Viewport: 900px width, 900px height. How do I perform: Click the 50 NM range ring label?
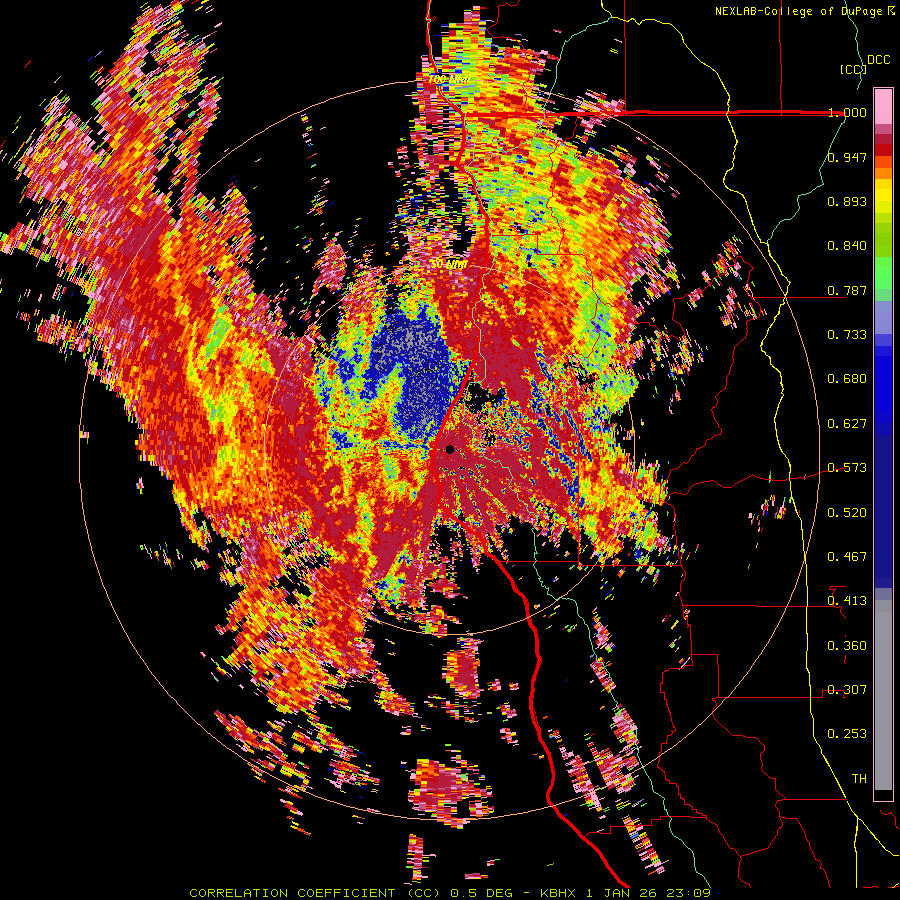point(448,265)
